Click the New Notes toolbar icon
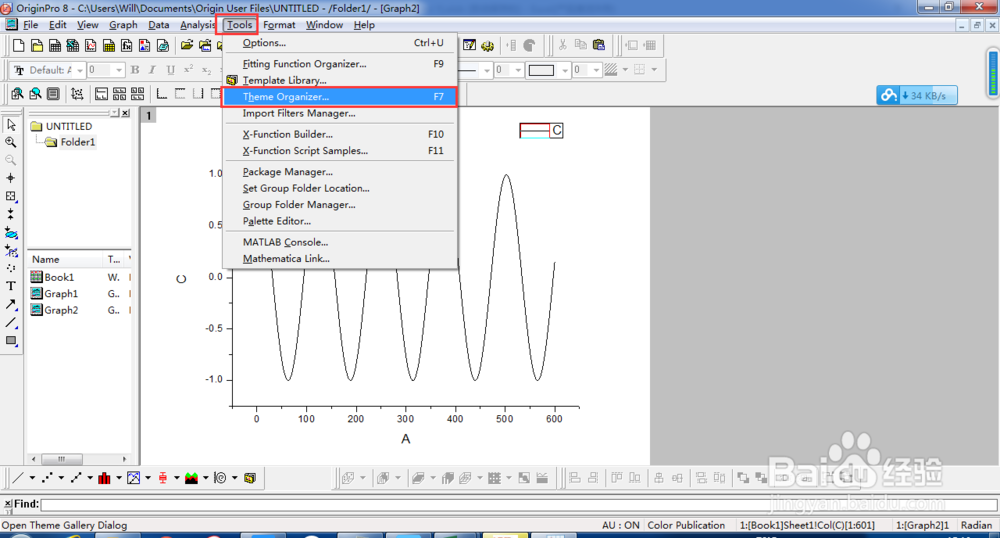This screenshot has width=1000, height=538. [x=163, y=45]
